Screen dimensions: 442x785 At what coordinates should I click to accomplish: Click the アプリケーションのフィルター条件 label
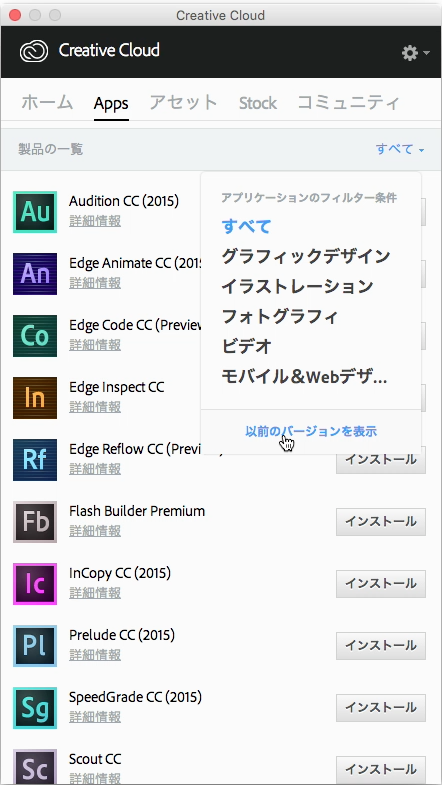coord(309,198)
